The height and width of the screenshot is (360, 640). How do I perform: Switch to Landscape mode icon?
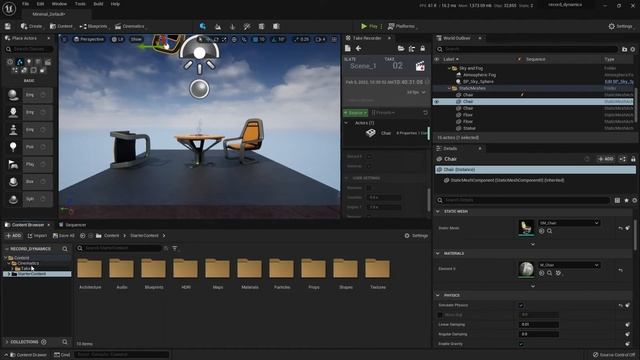click(218, 26)
